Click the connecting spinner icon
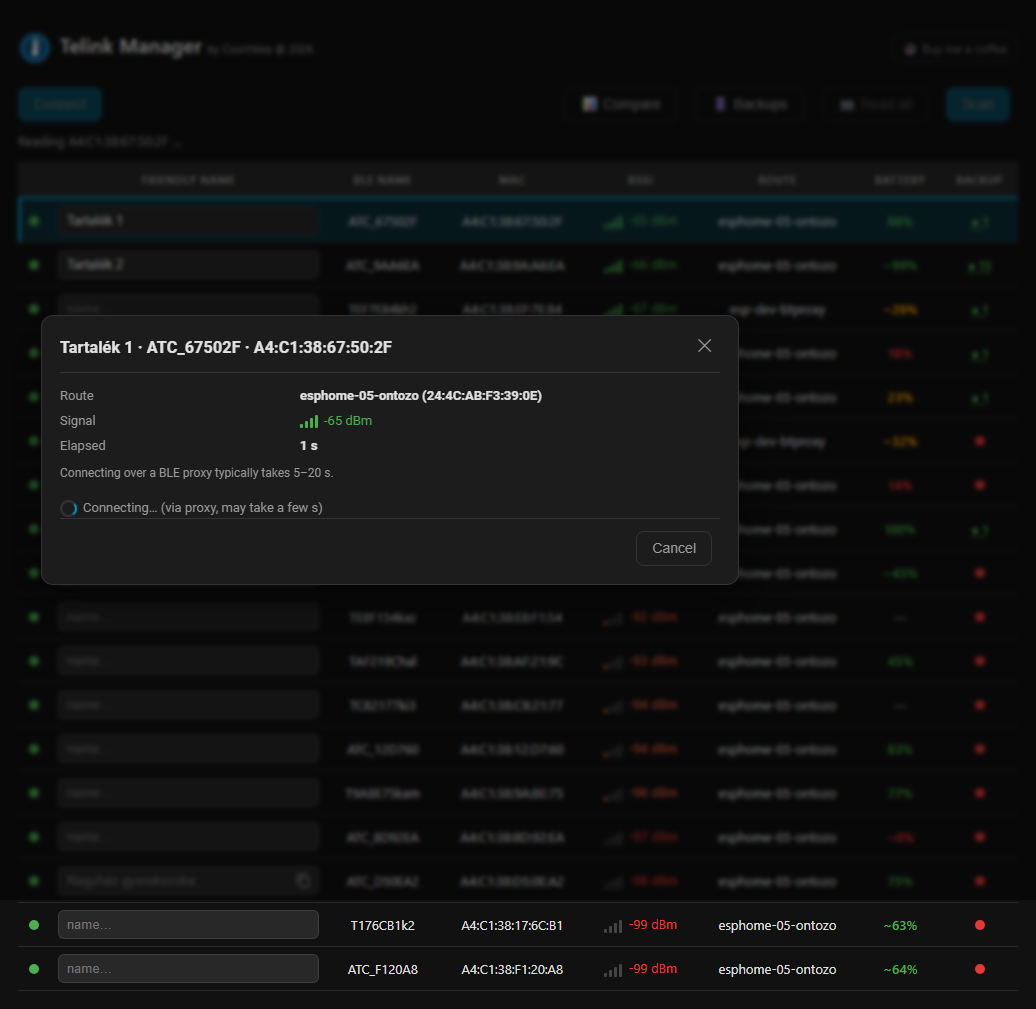Viewport: 1036px width, 1009px height. [x=69, y=507]
